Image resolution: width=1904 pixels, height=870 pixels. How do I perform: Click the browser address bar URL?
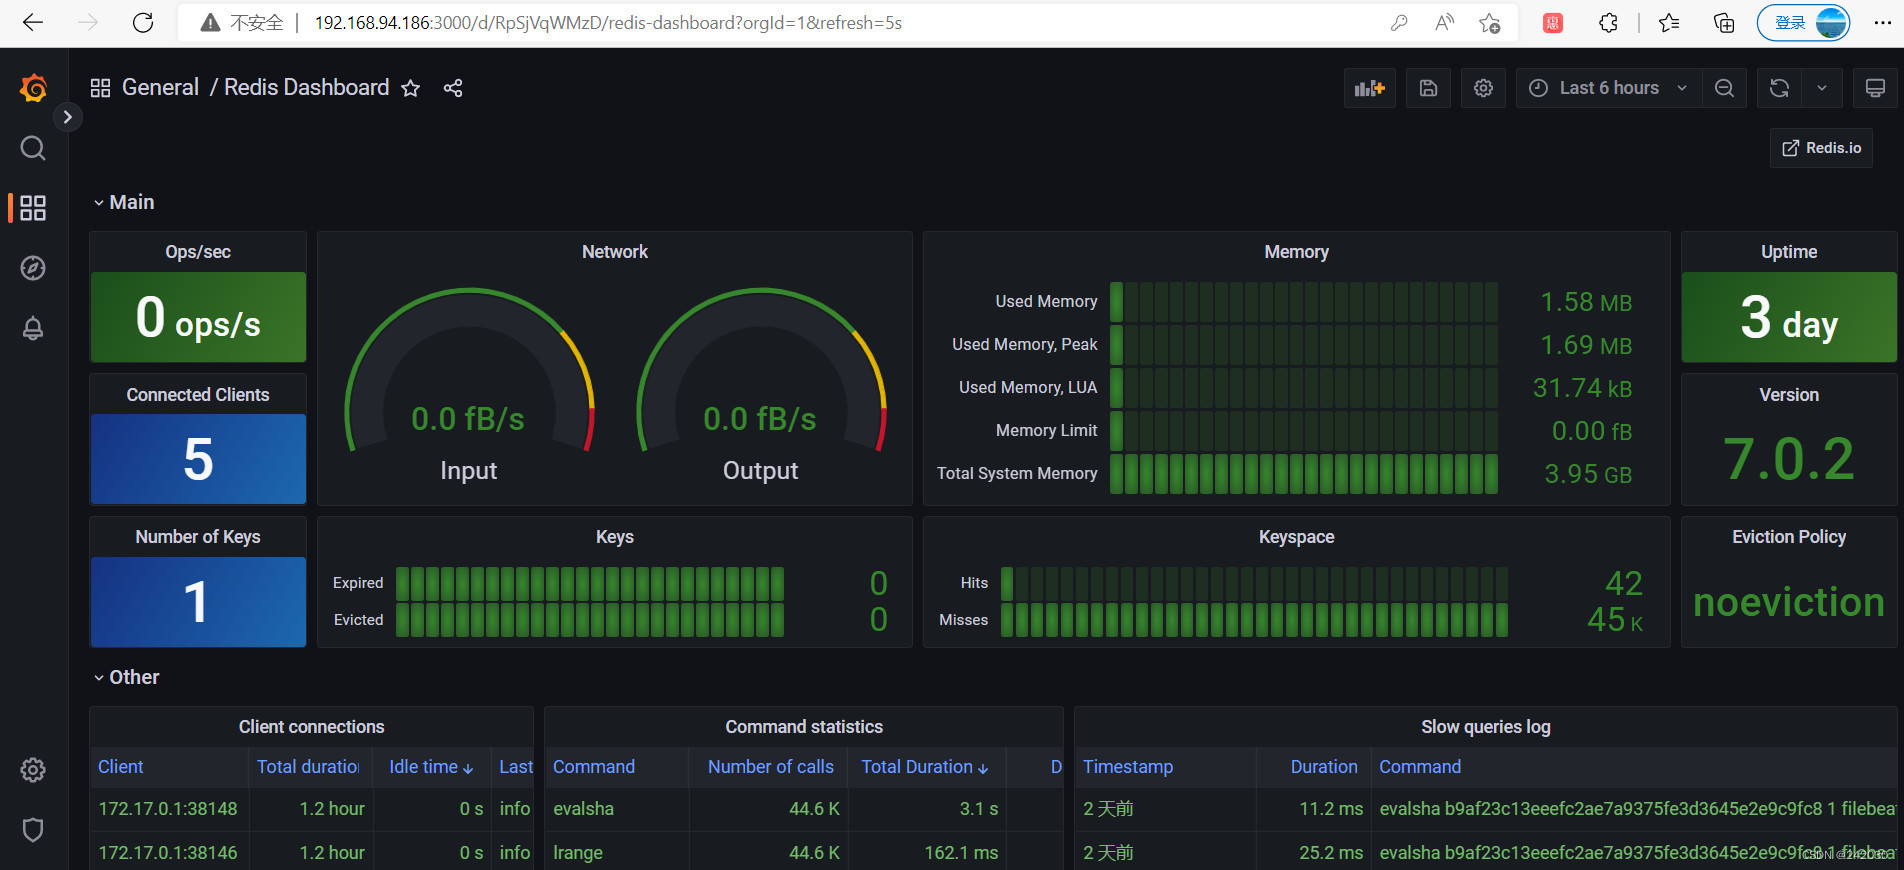coord(608,23)
